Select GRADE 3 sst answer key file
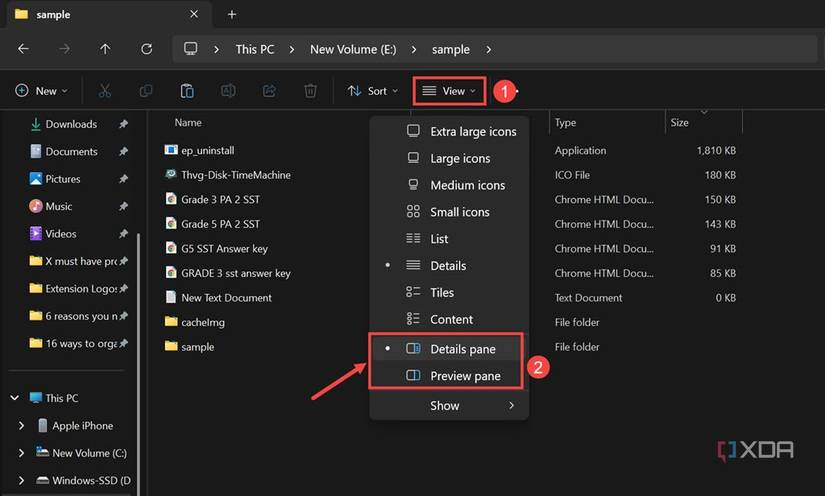The width and height of the screenshot is (825, 496). click(236, 273)
